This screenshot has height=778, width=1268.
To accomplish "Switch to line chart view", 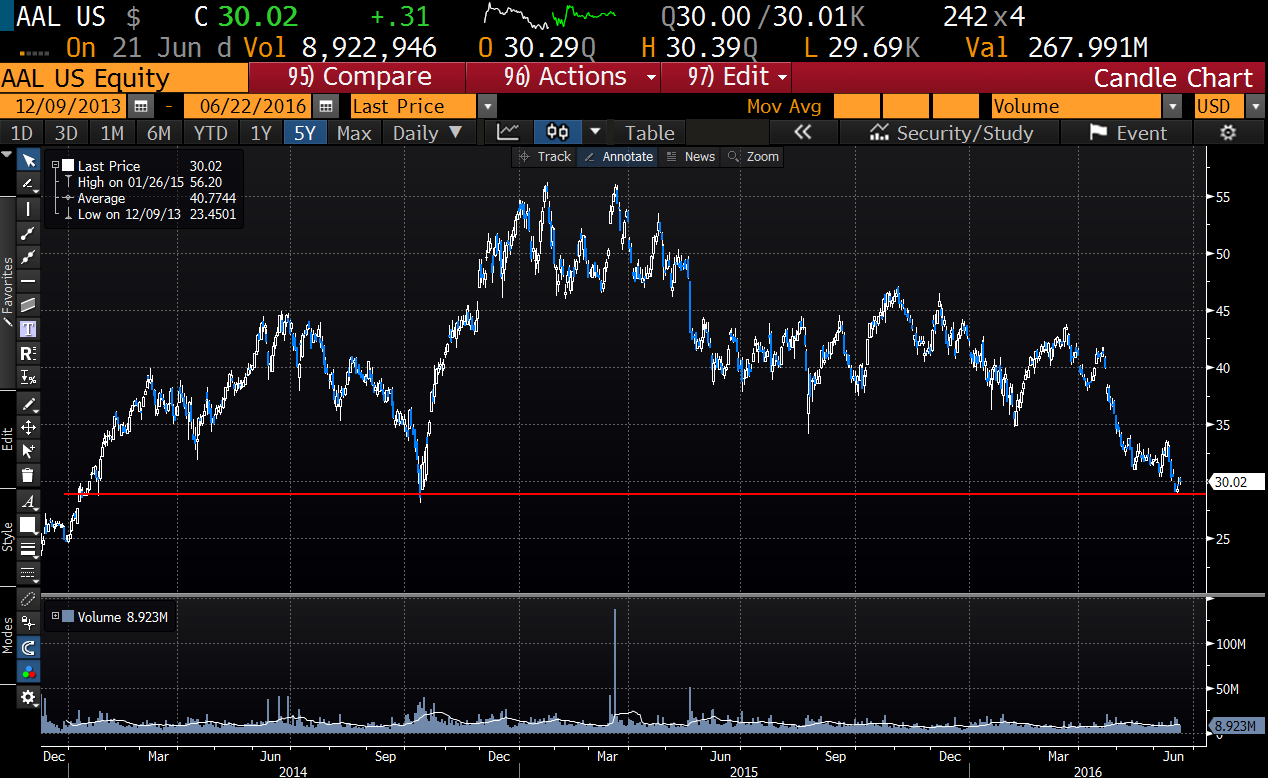I will 508,133.
